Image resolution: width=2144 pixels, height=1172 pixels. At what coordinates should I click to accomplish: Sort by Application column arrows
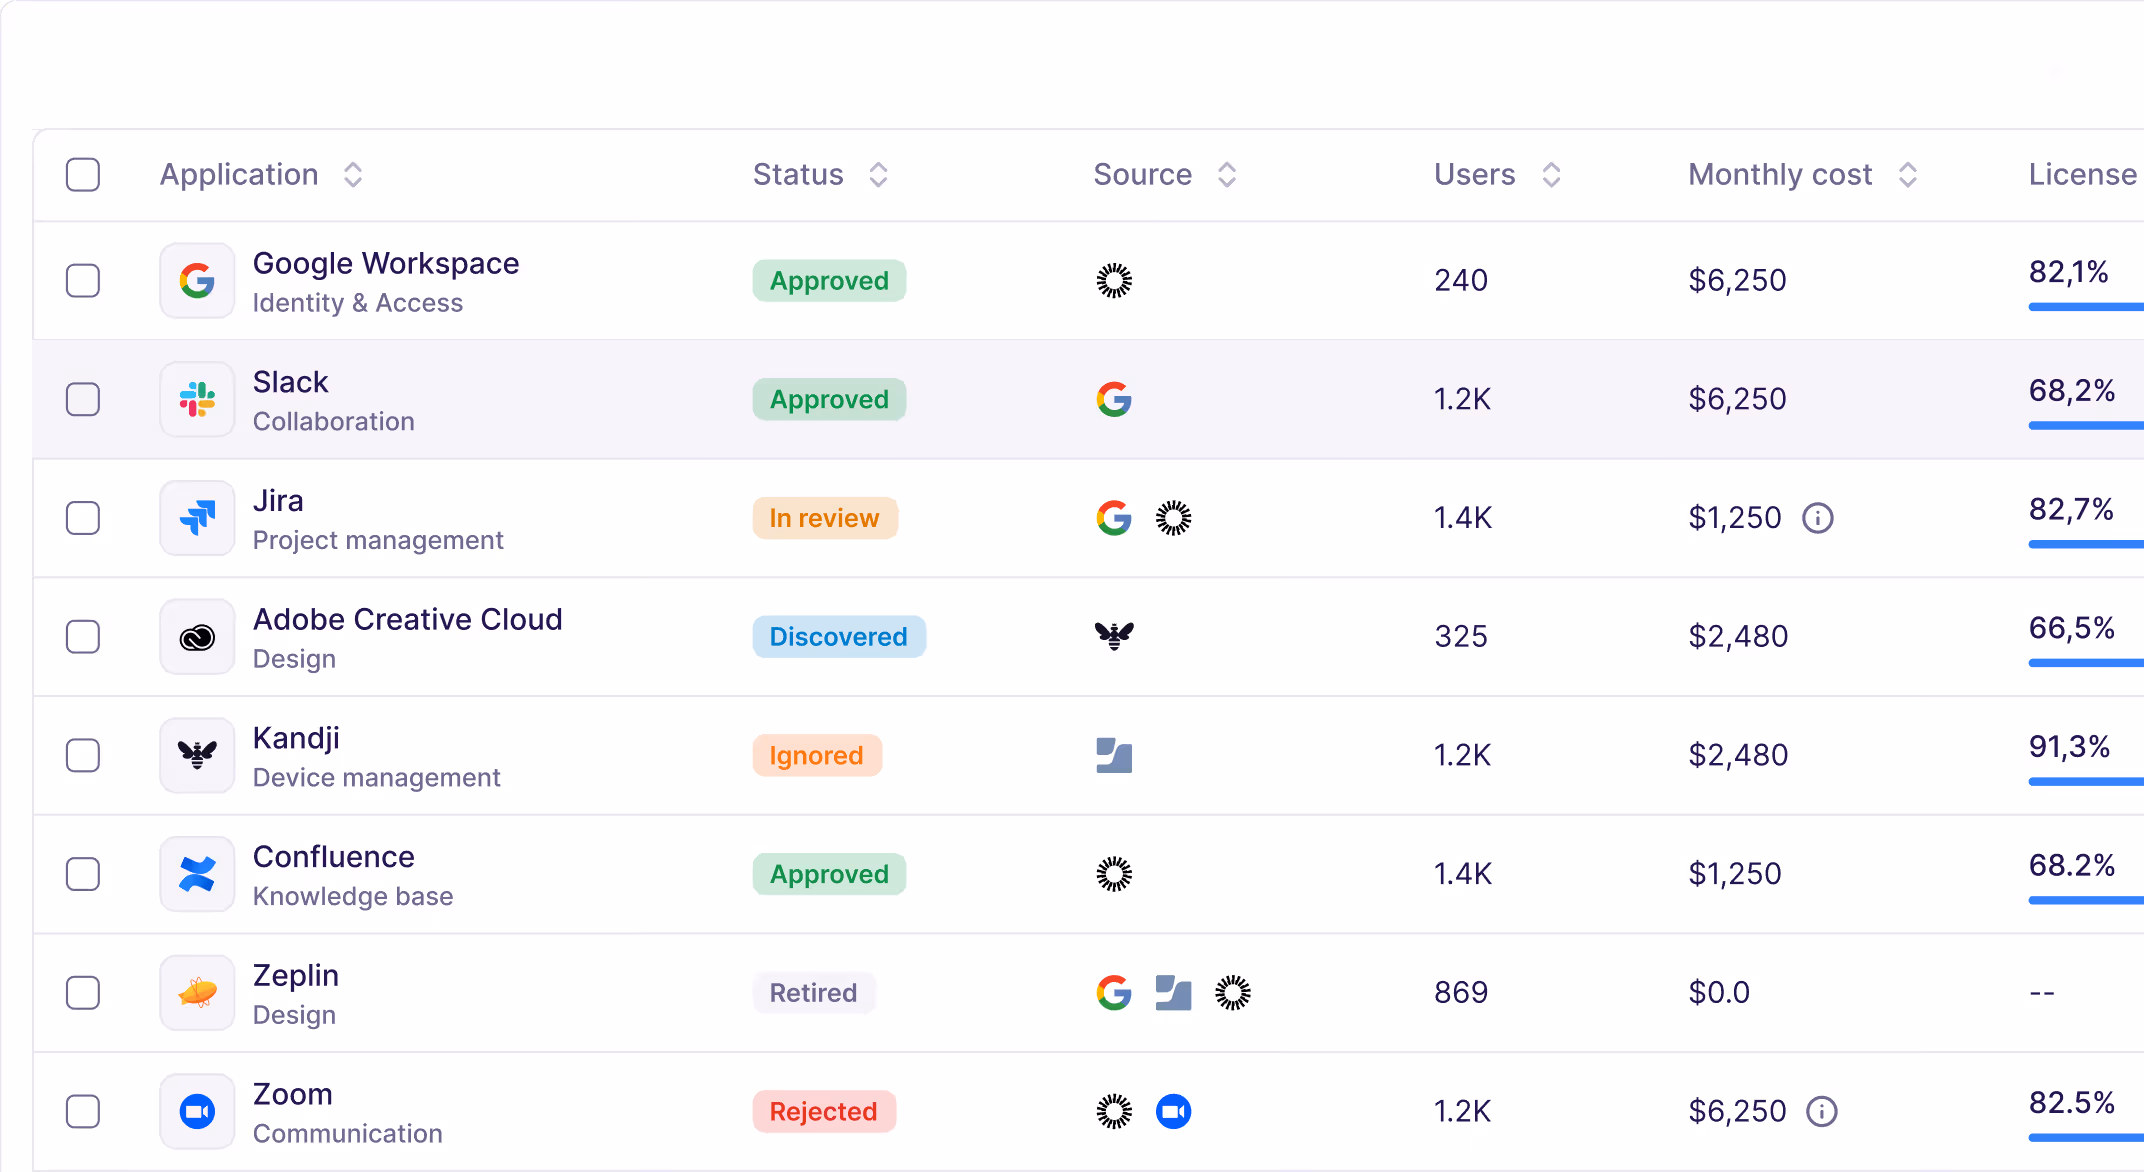click(x=353, y=175)
